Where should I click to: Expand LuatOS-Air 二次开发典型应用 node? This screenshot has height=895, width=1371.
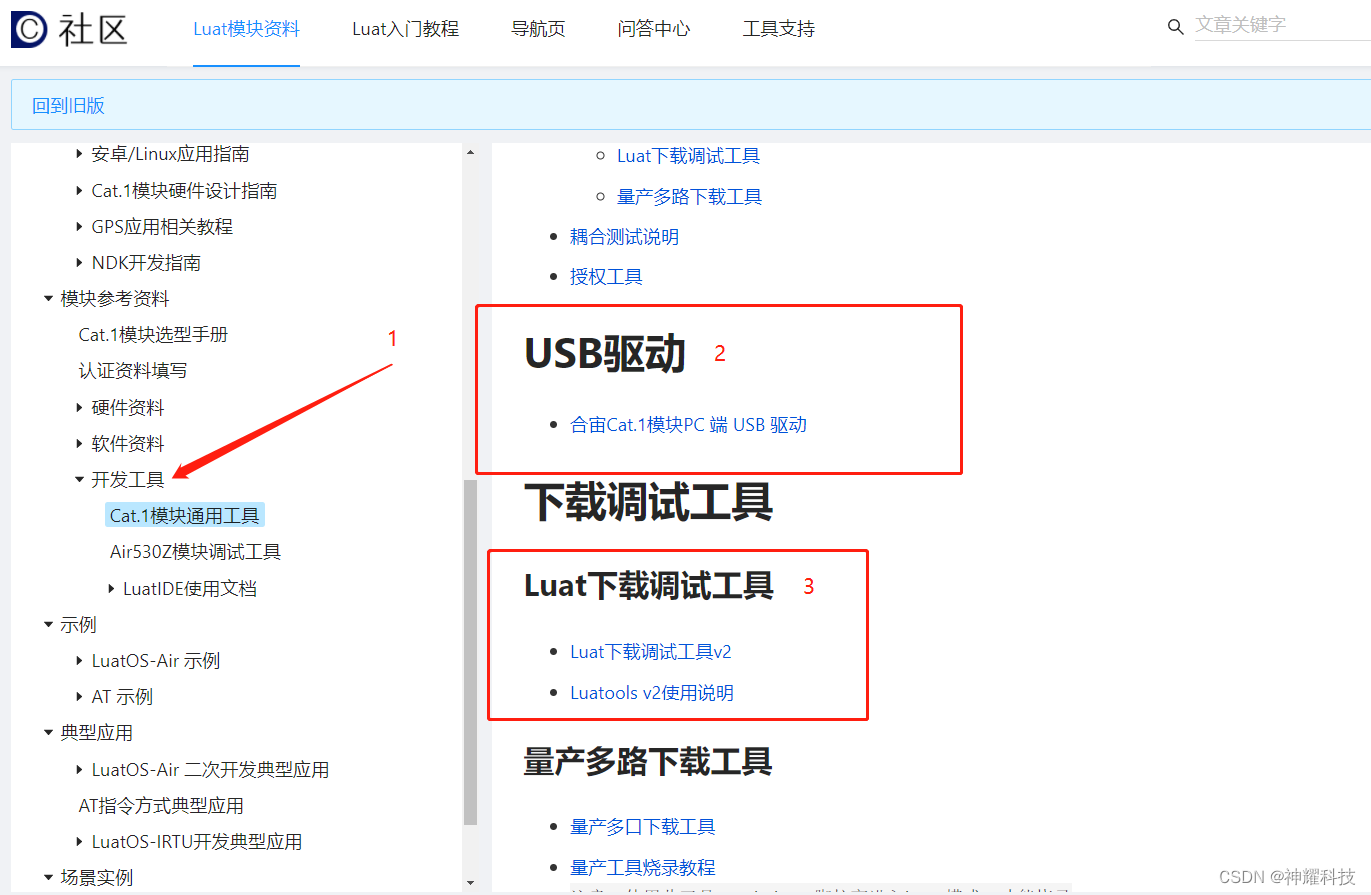click(80, 770)
